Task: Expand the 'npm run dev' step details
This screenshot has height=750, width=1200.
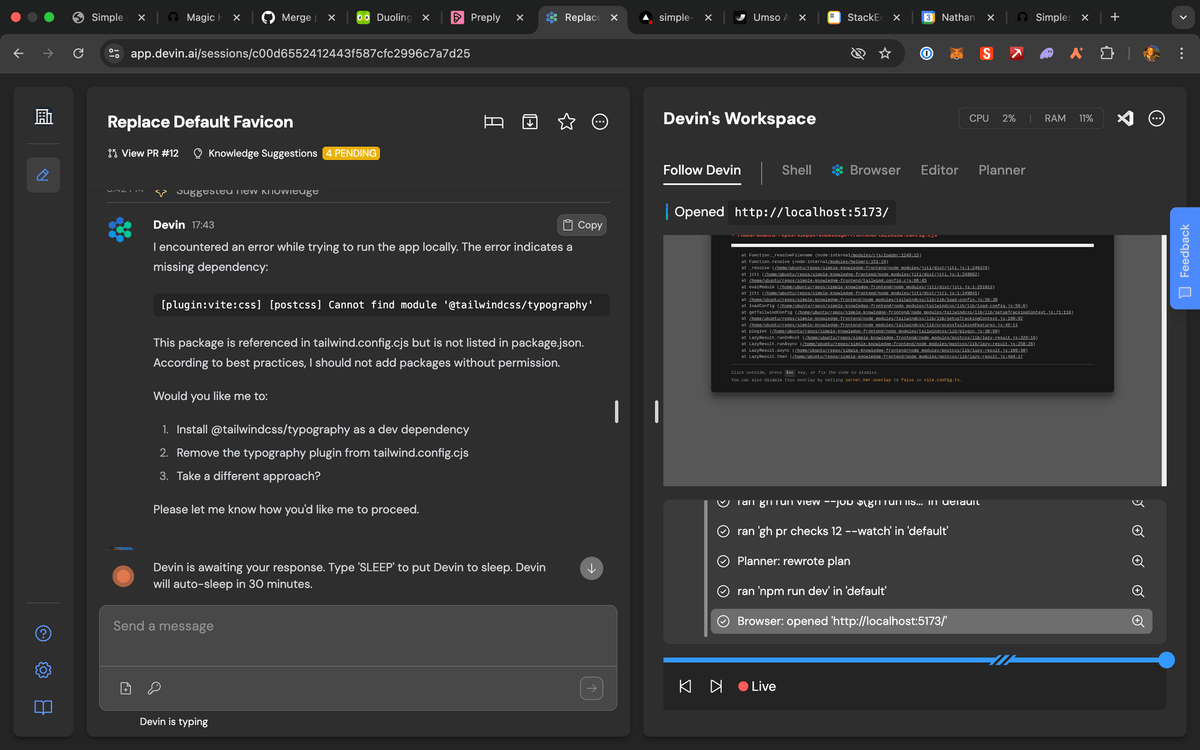Action: click(x=1138, y=591)
